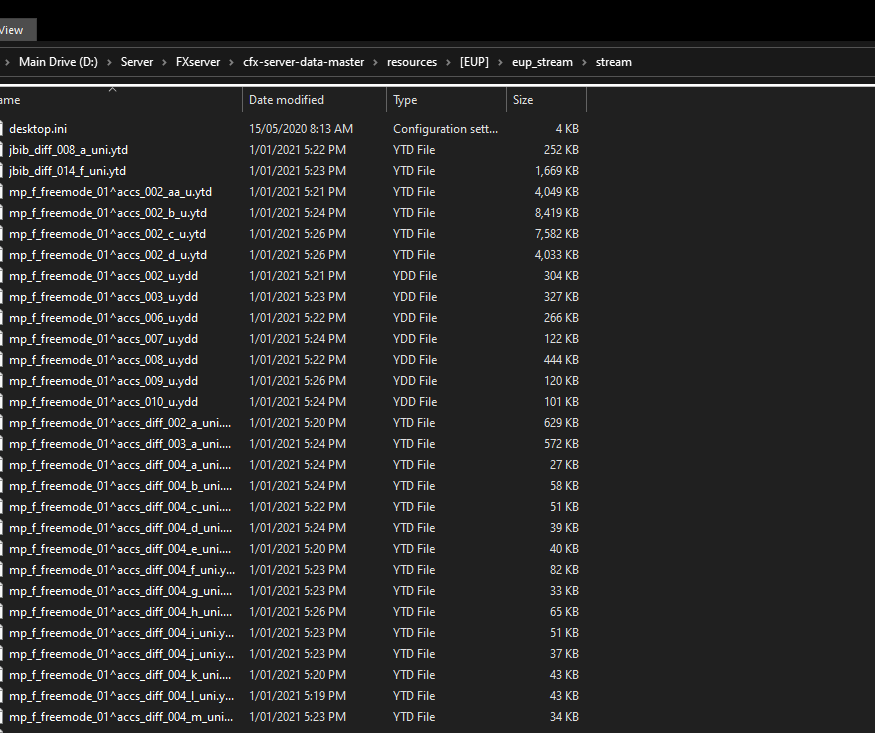Image resolution: width=875 pixels, height=733 pixels.
Task: Go to the Server folder in address bar
Action: click(137, 62)
